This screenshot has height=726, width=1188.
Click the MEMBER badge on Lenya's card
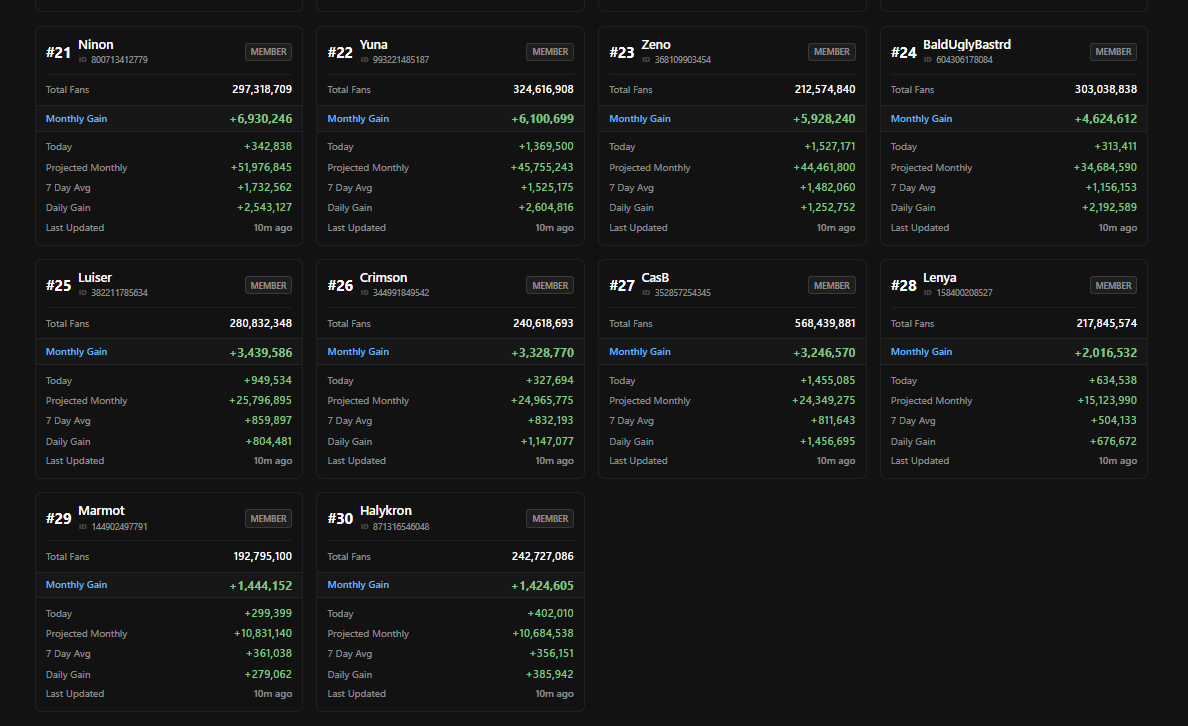[1113, 285]
